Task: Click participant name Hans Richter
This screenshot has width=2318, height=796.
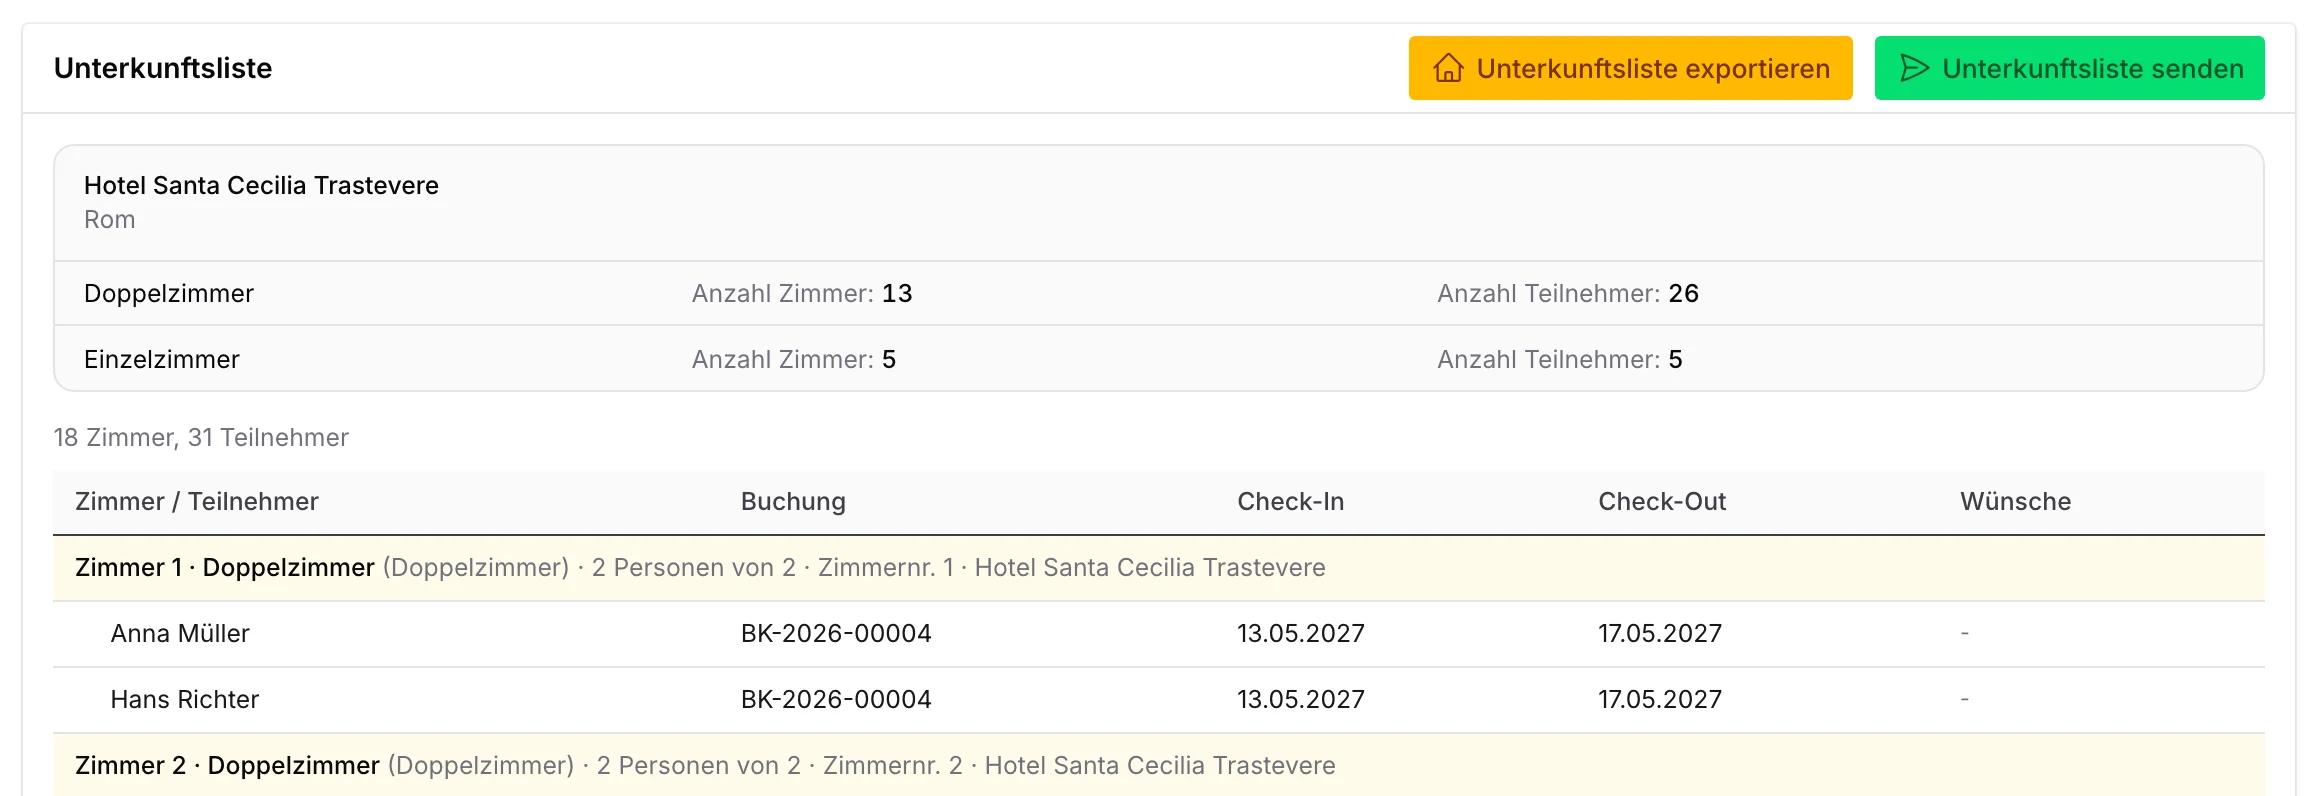Action: (x=185, y=699)
